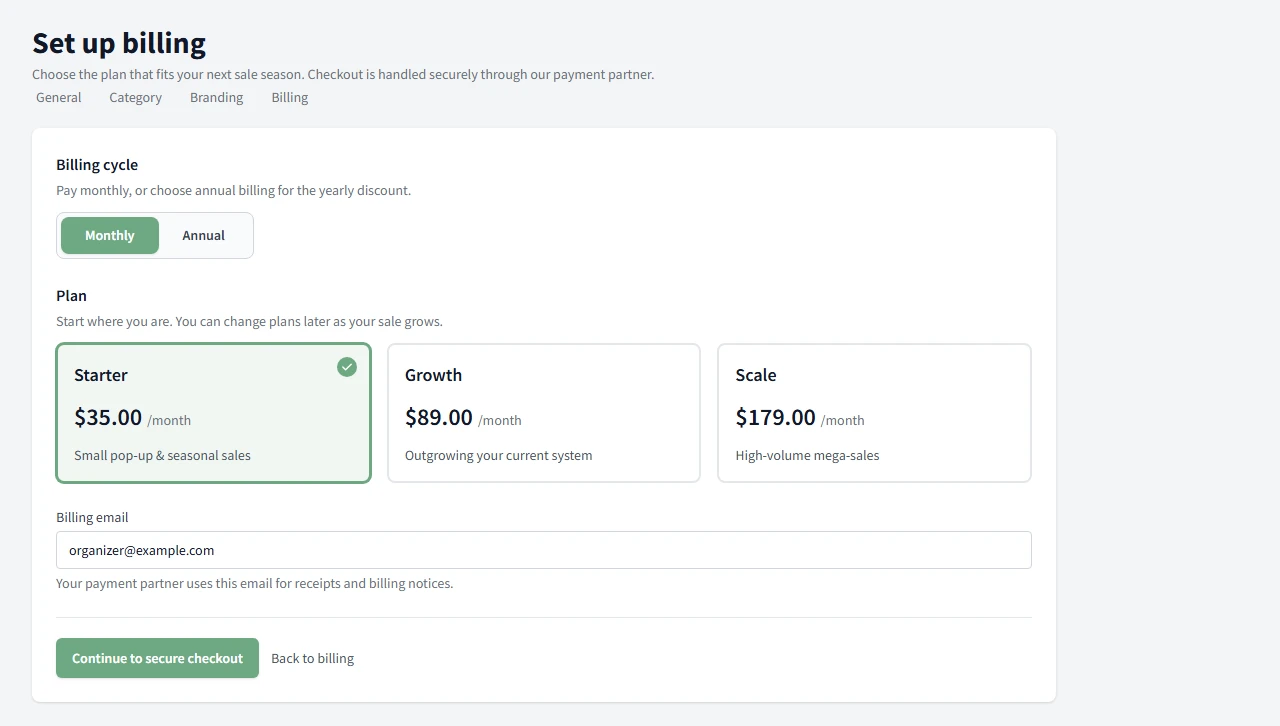Viewport: 1280px width, 726px height.
Task: Click the receipts and billing notices hint
Action: [x=255, y=584]
